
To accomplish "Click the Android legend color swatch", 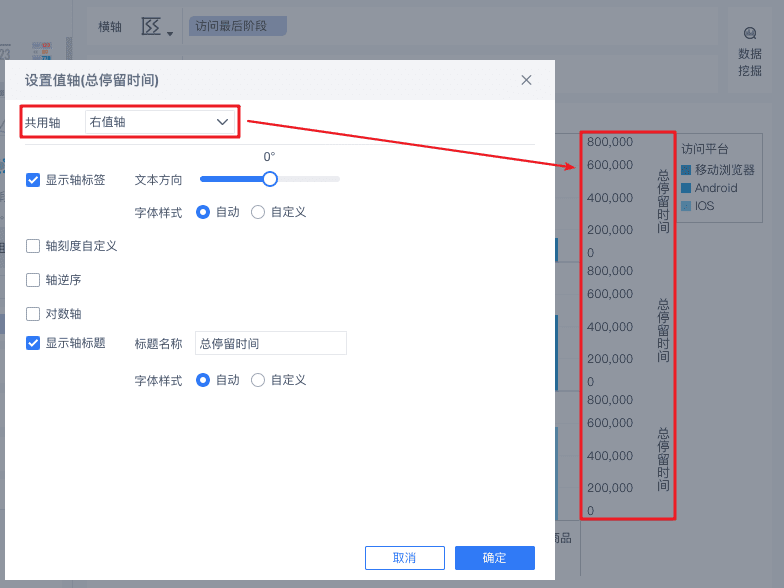I will pyautogui.click(x=686, y=188).
